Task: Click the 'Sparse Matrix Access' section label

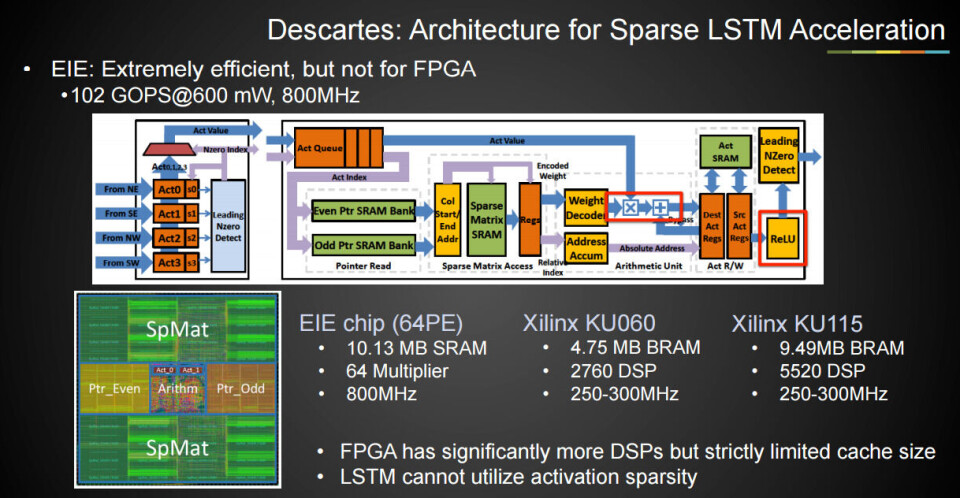Action: point(487,266)
